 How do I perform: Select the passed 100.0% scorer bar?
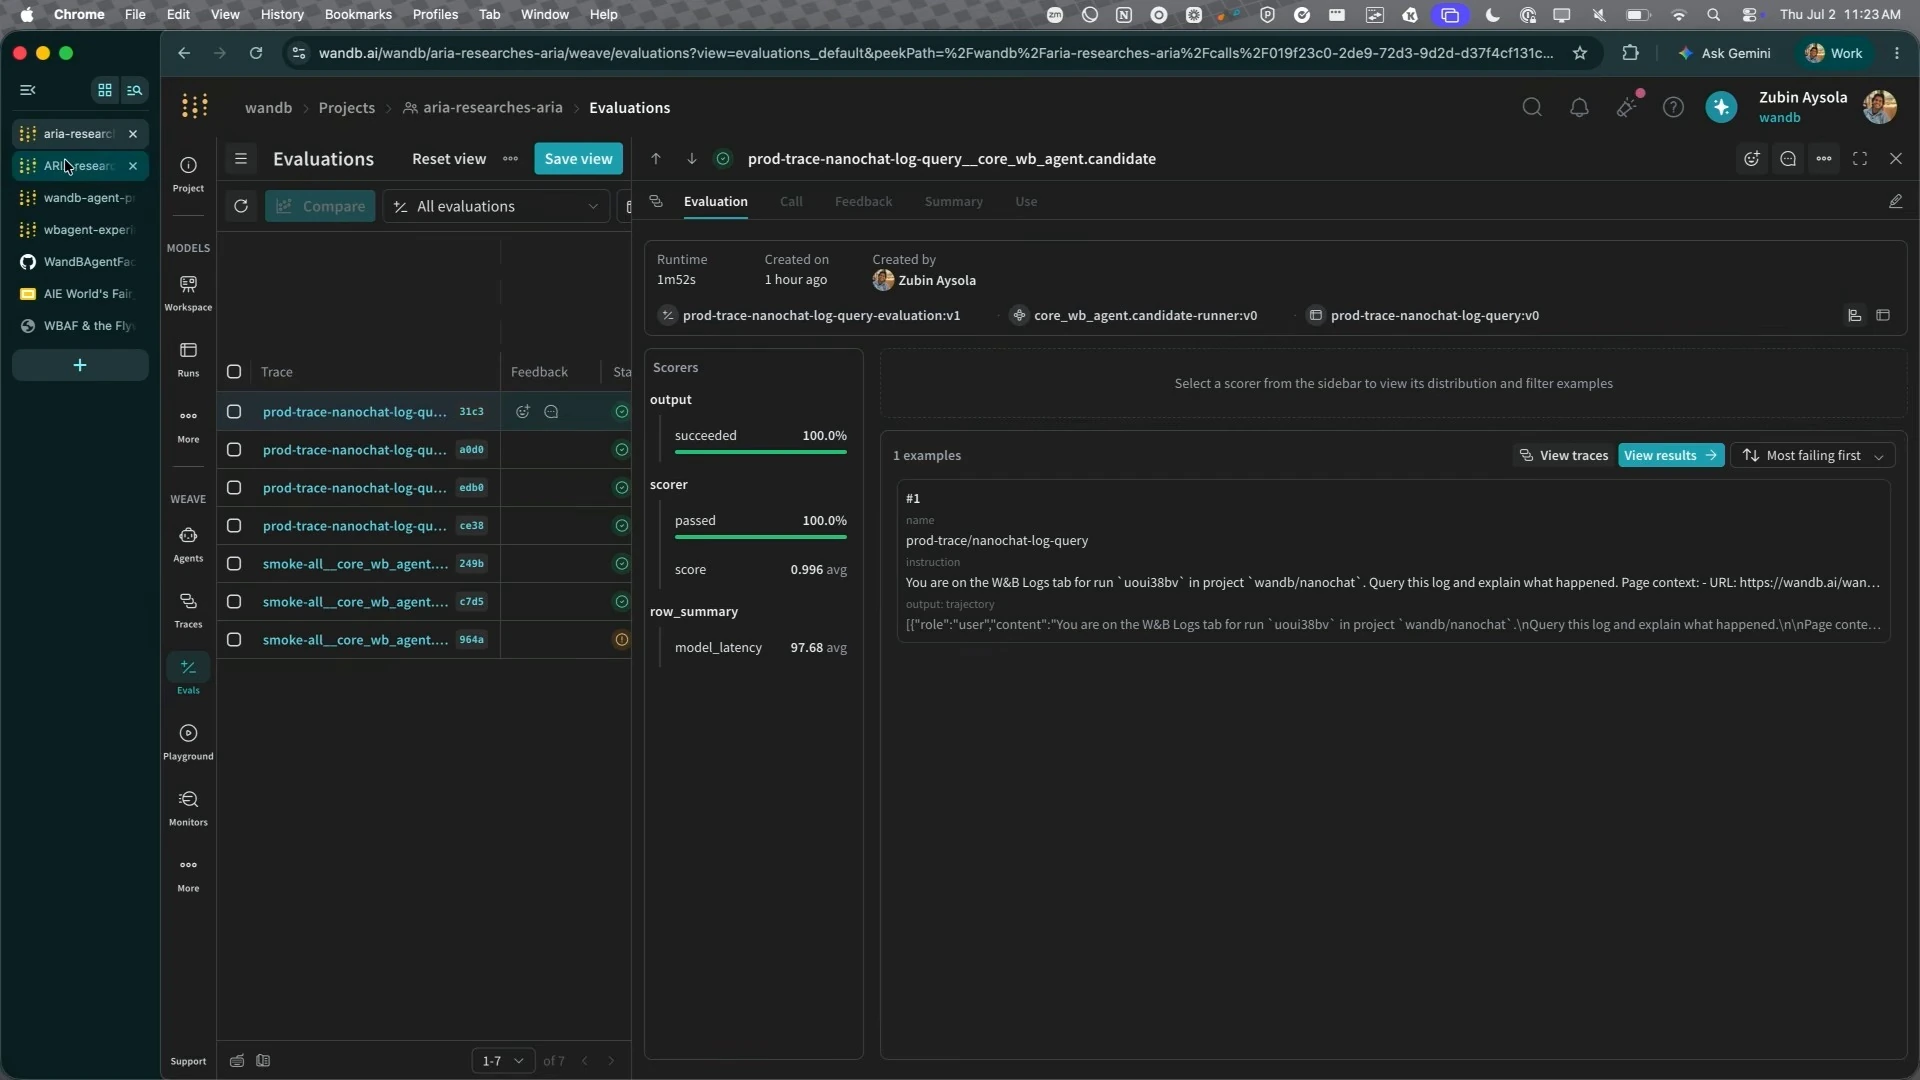click(x=760, y=525)
